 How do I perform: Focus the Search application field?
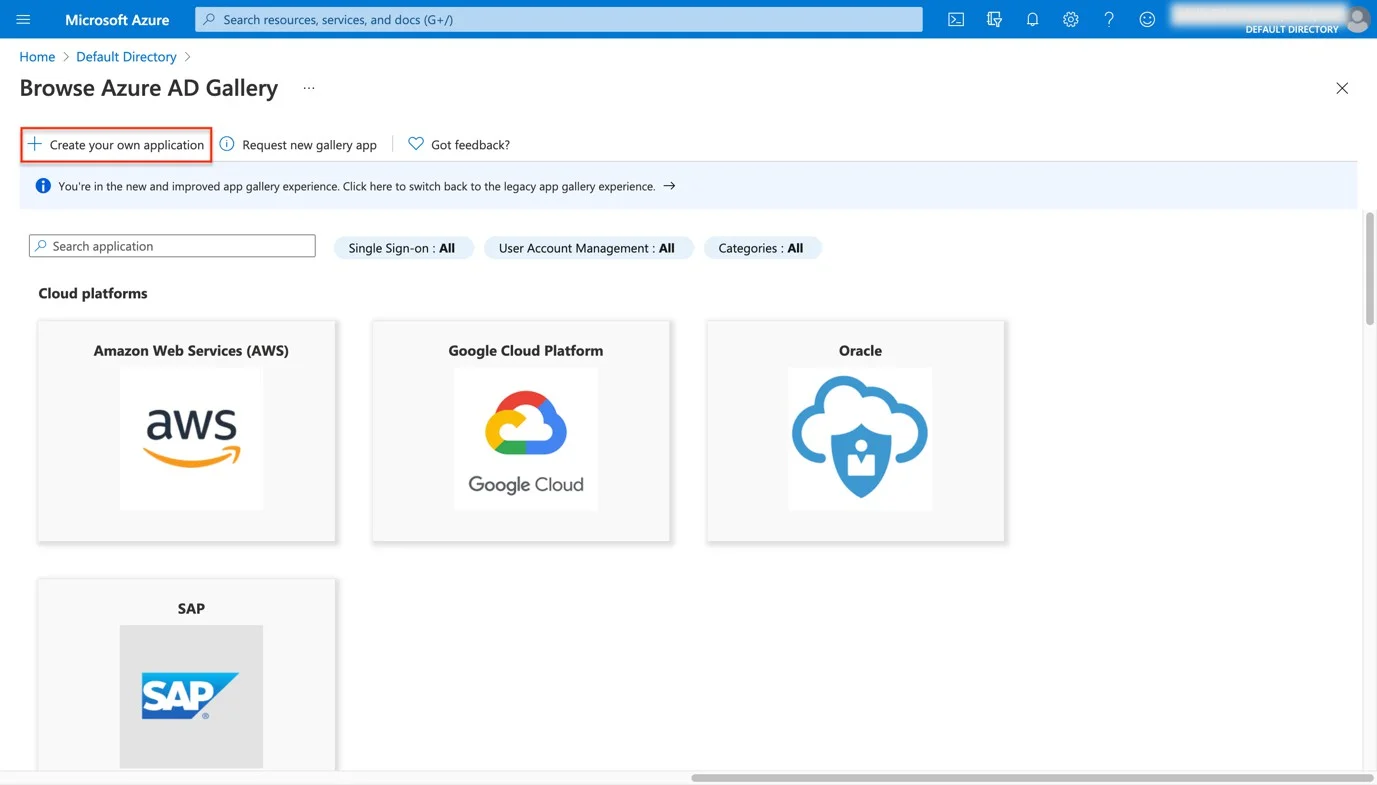pyautogui.click(x=172, y=246)
